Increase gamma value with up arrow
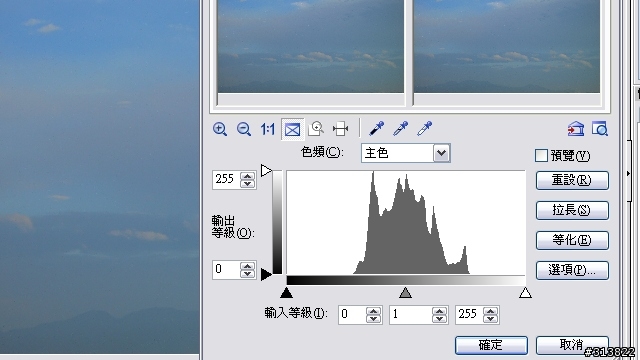This screenshot has width=640, height=360. [439, 311]
